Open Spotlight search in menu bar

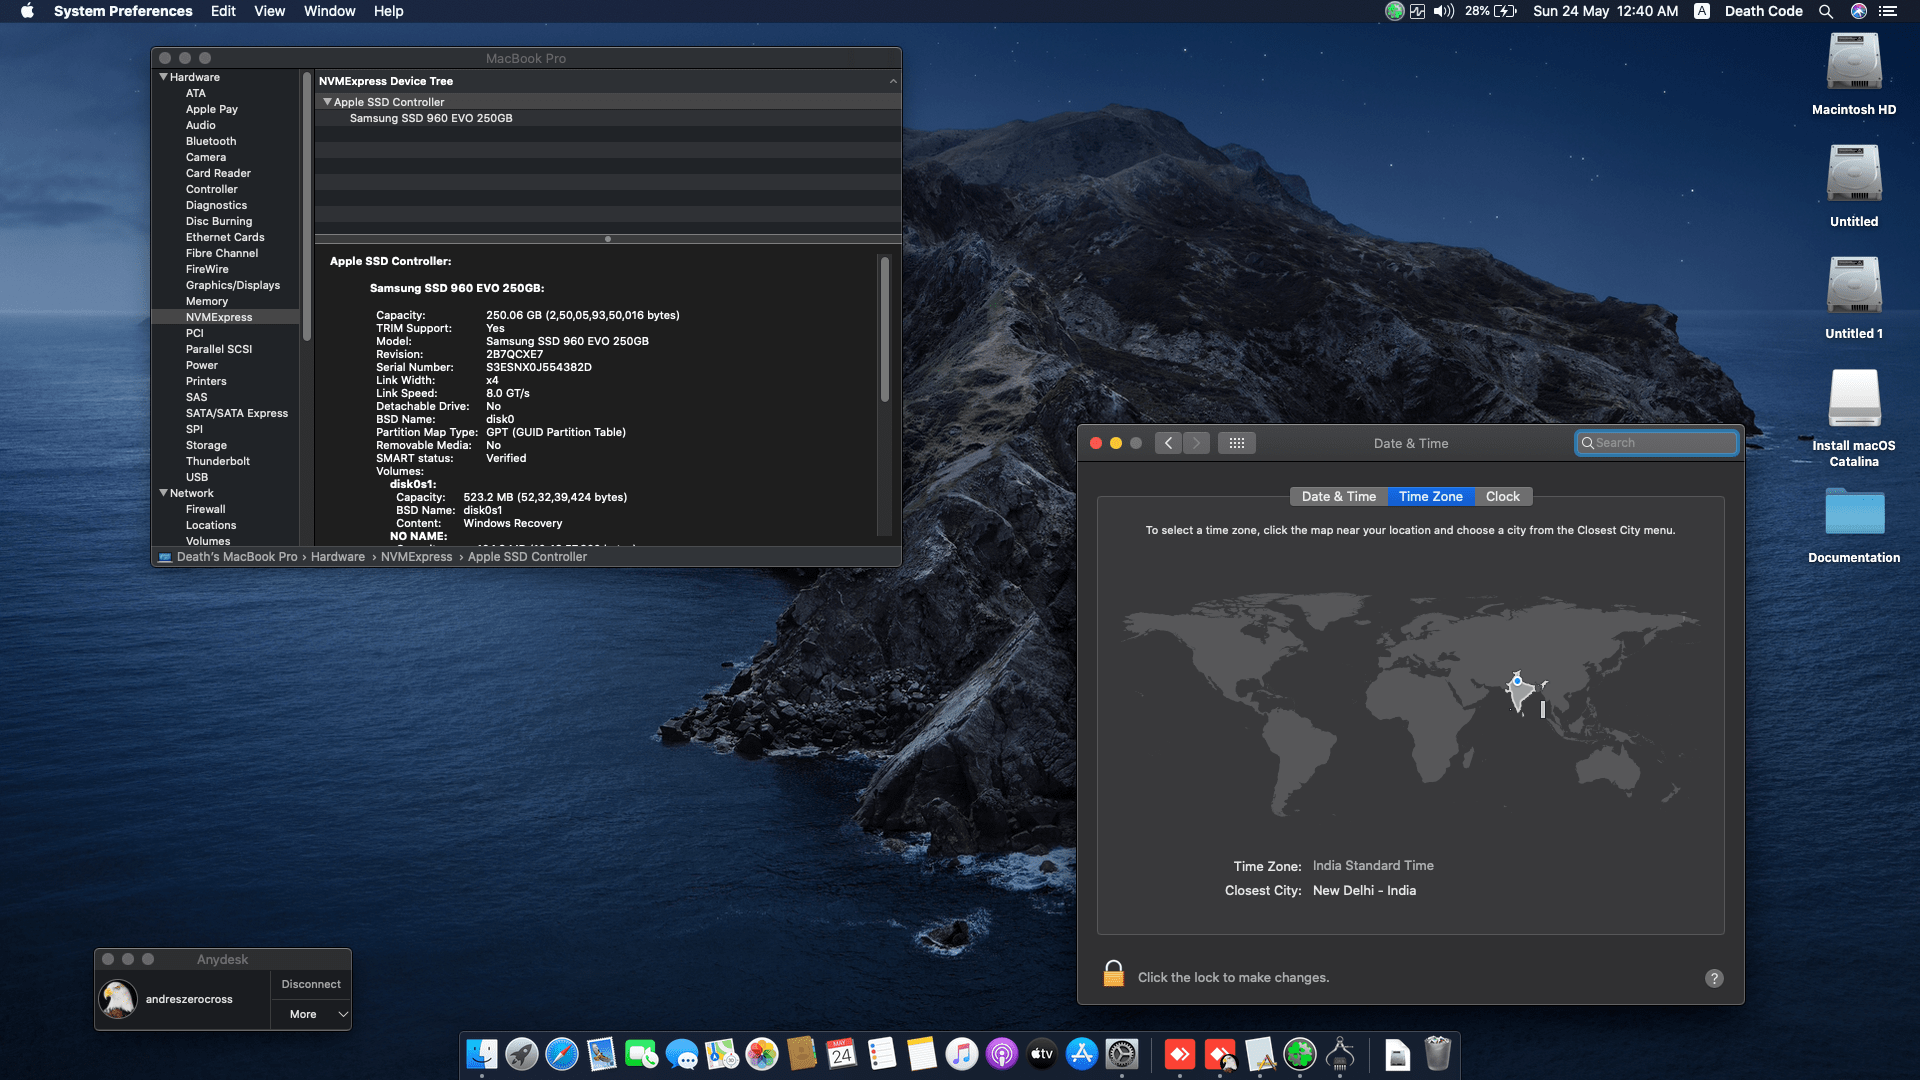coord(1825,11)
